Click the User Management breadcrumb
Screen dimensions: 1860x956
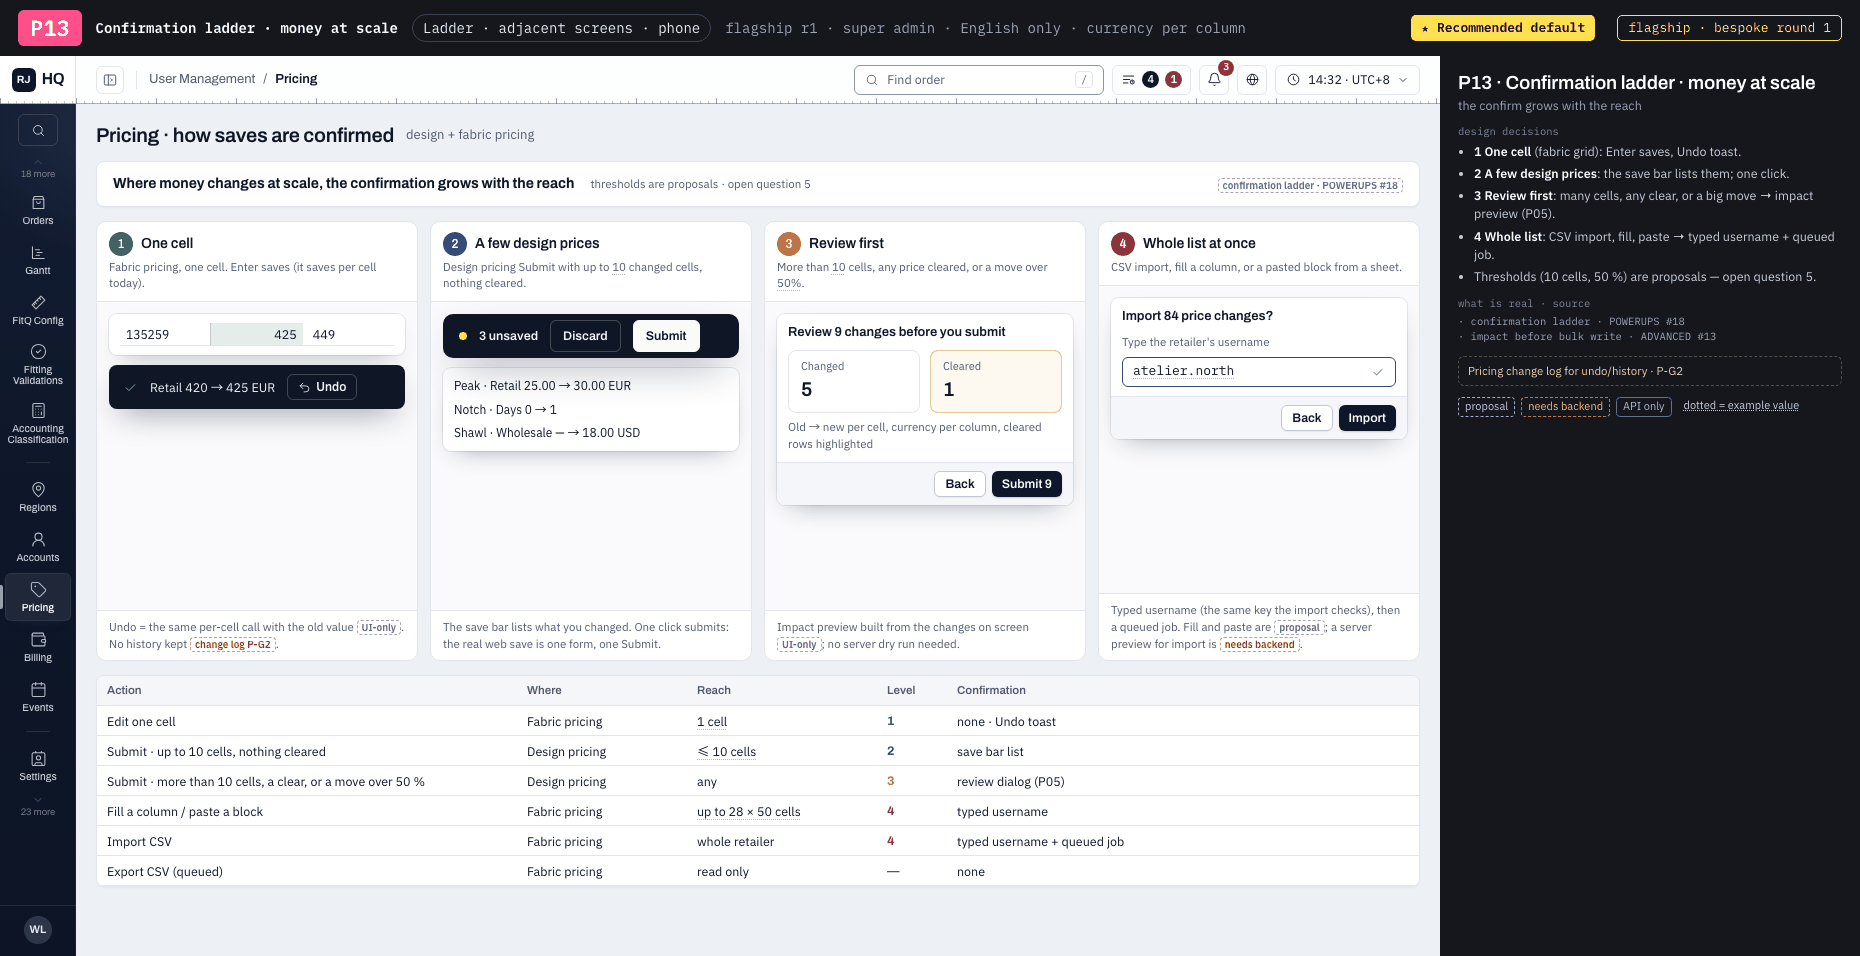(202, 79)
